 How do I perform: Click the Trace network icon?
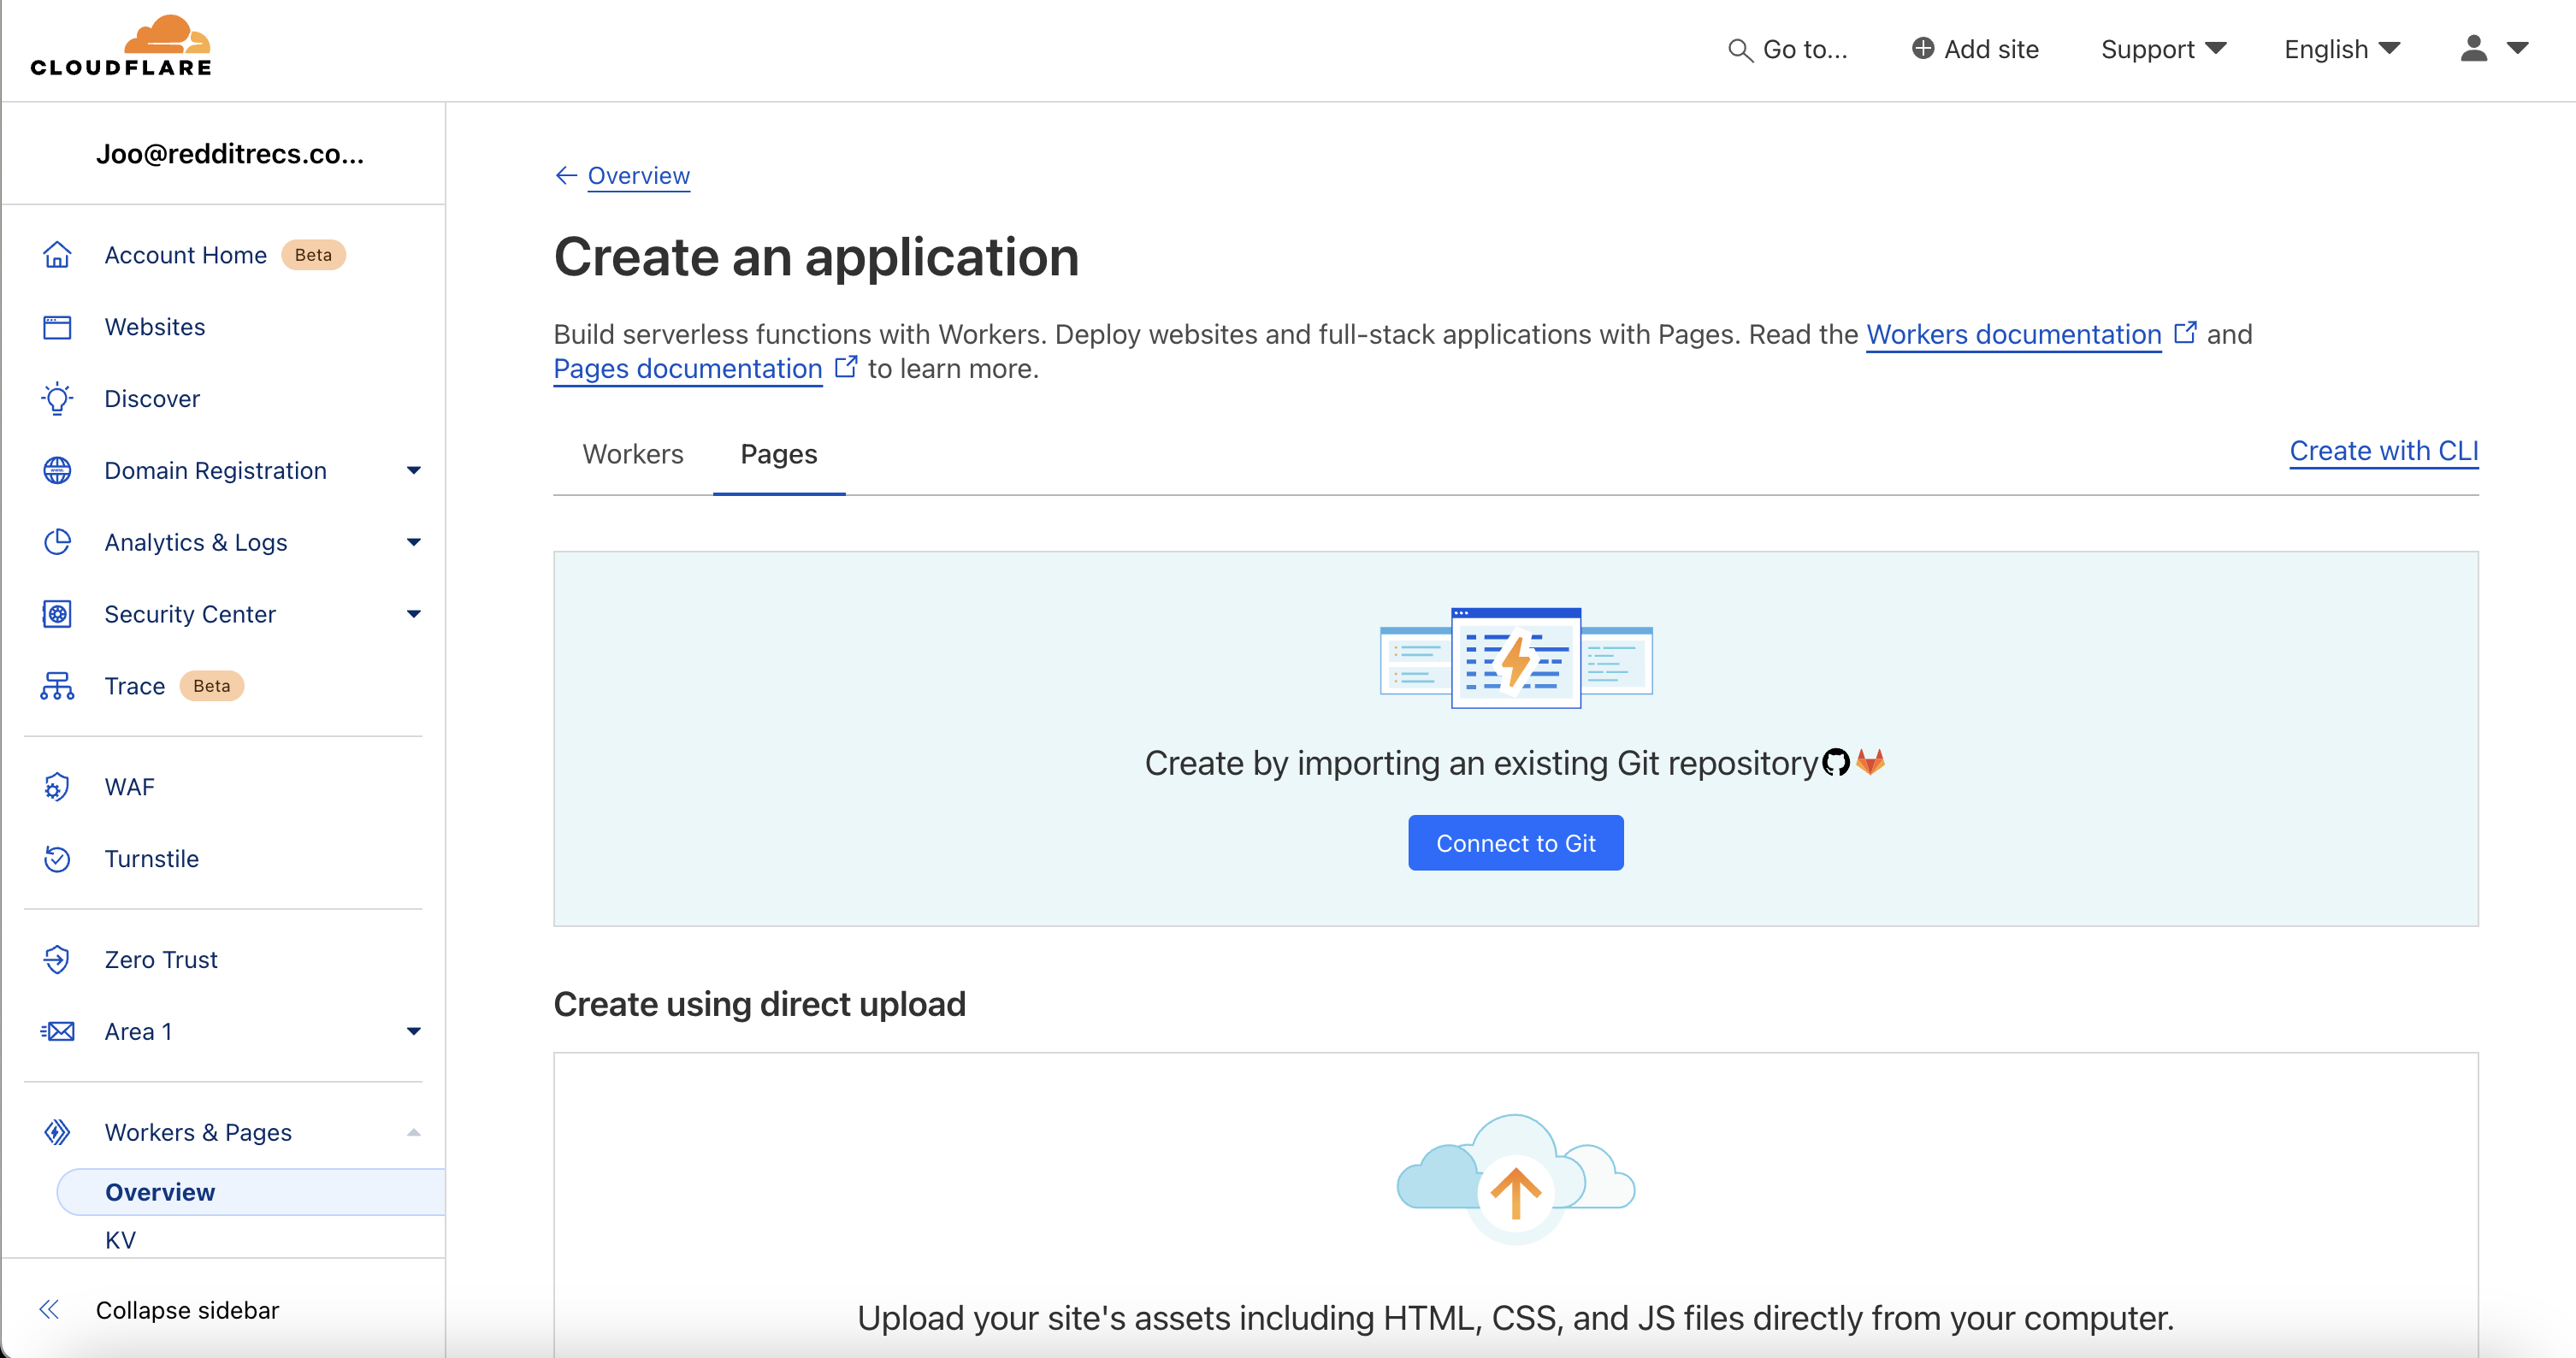[x=57, y=686]
